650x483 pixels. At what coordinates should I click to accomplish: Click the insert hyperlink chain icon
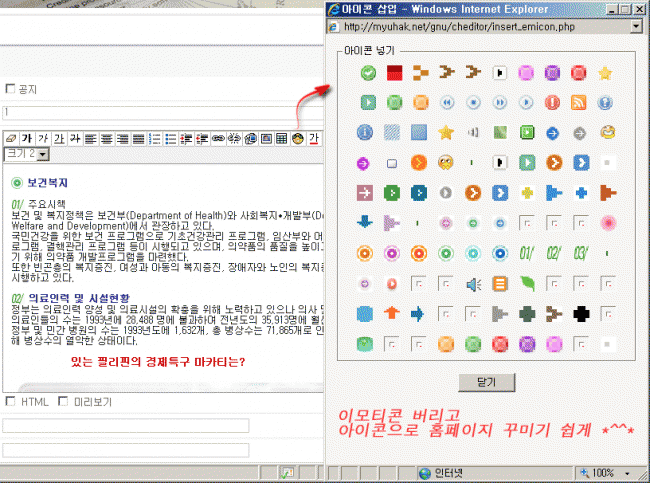click(x=218, y=138)
